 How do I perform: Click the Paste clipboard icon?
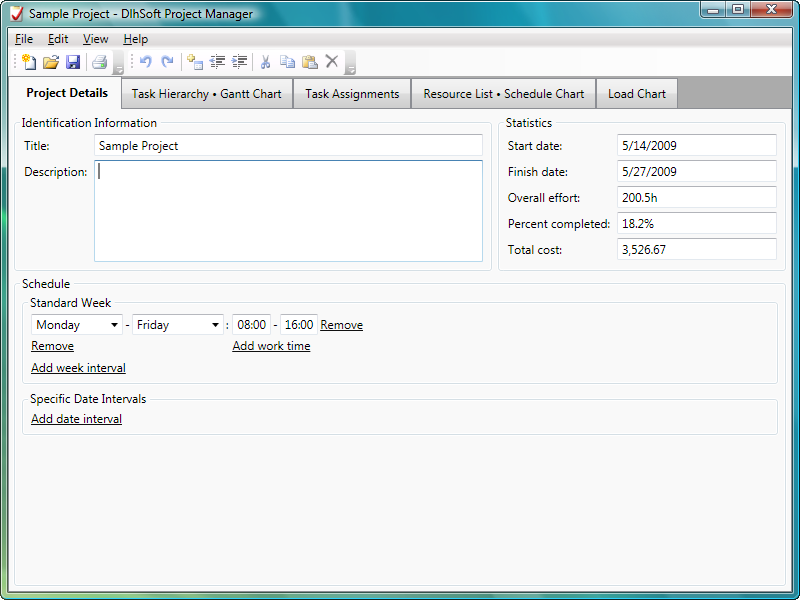click(x=309, y=62)
